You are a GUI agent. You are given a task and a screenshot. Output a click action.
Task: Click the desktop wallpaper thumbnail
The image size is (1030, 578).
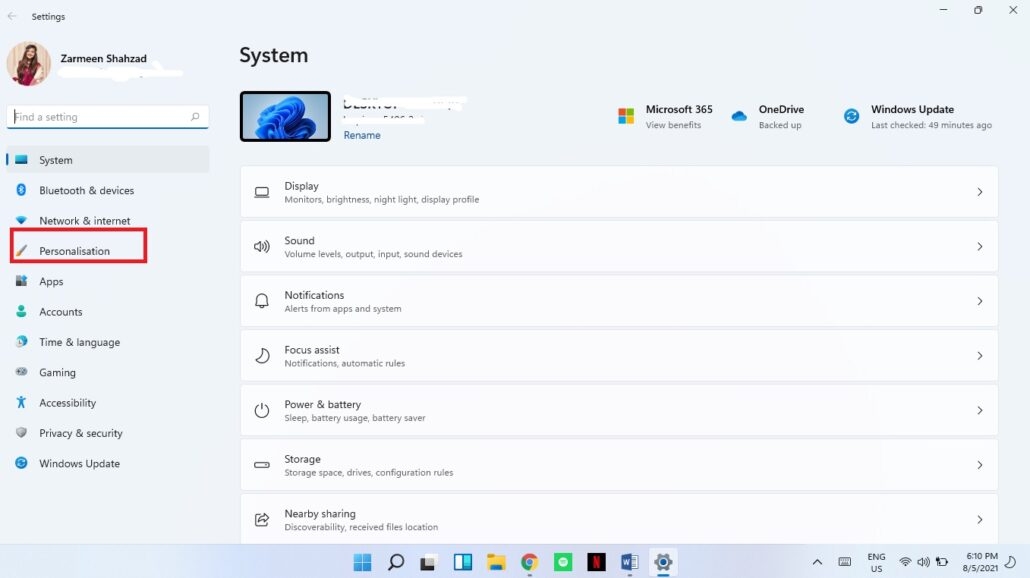(285, 117)
